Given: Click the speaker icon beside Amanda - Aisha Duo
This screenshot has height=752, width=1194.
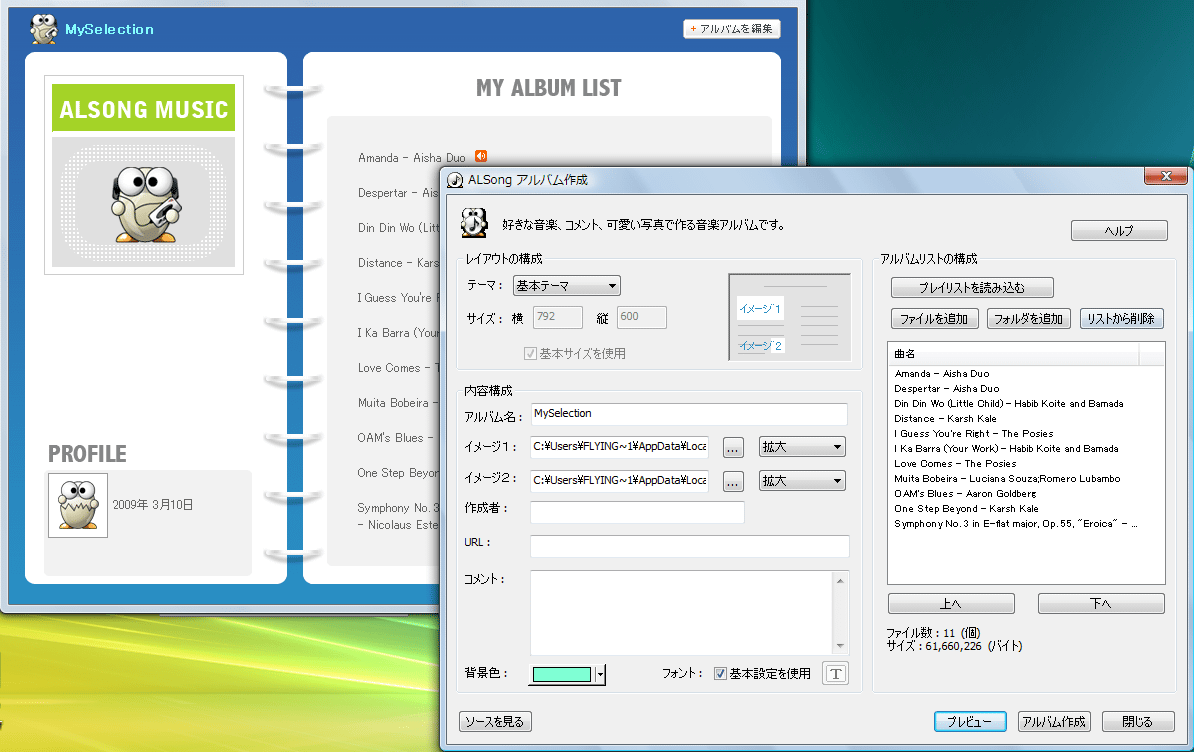Looking at the screenshot, I should tap(480, 156).
